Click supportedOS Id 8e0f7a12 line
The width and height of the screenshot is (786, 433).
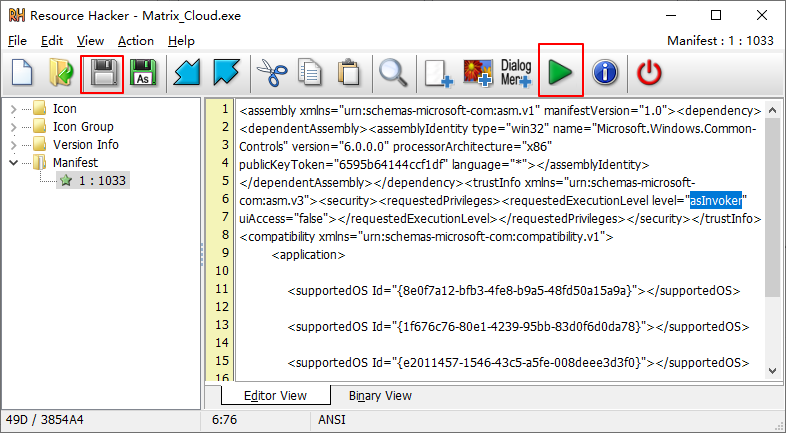[x=514, y=291]
